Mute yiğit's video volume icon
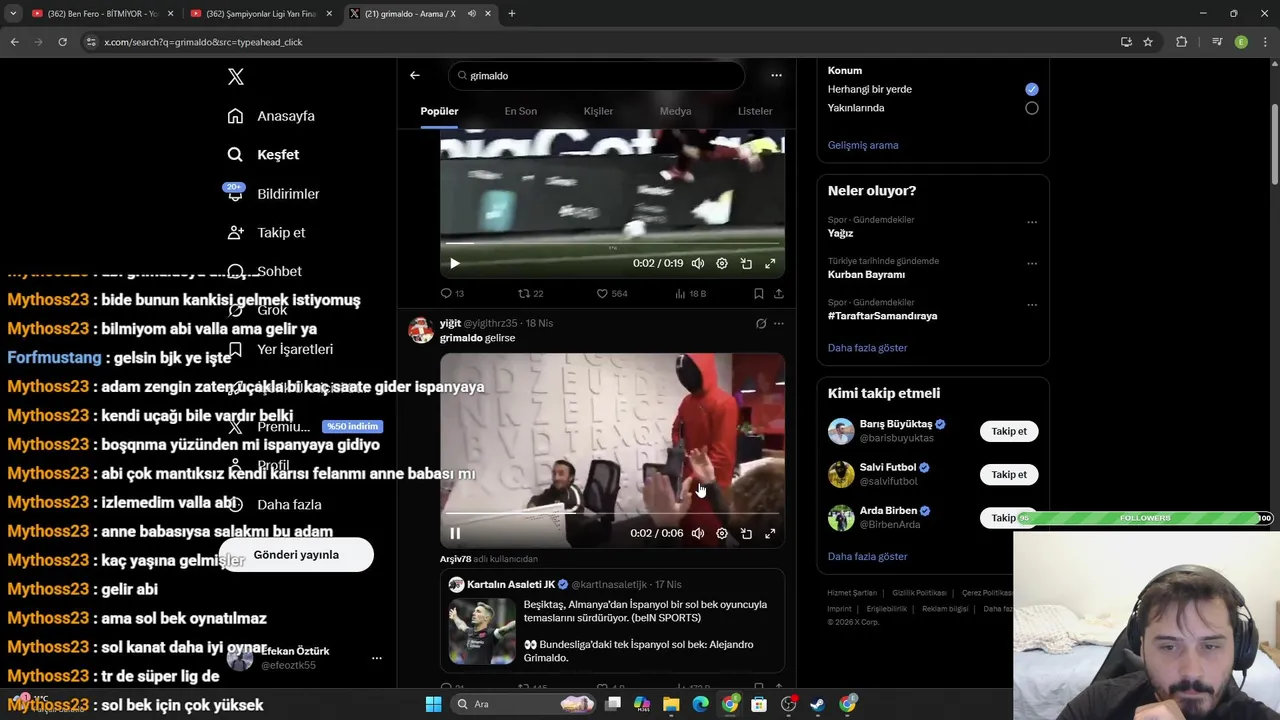 point(698,534)
